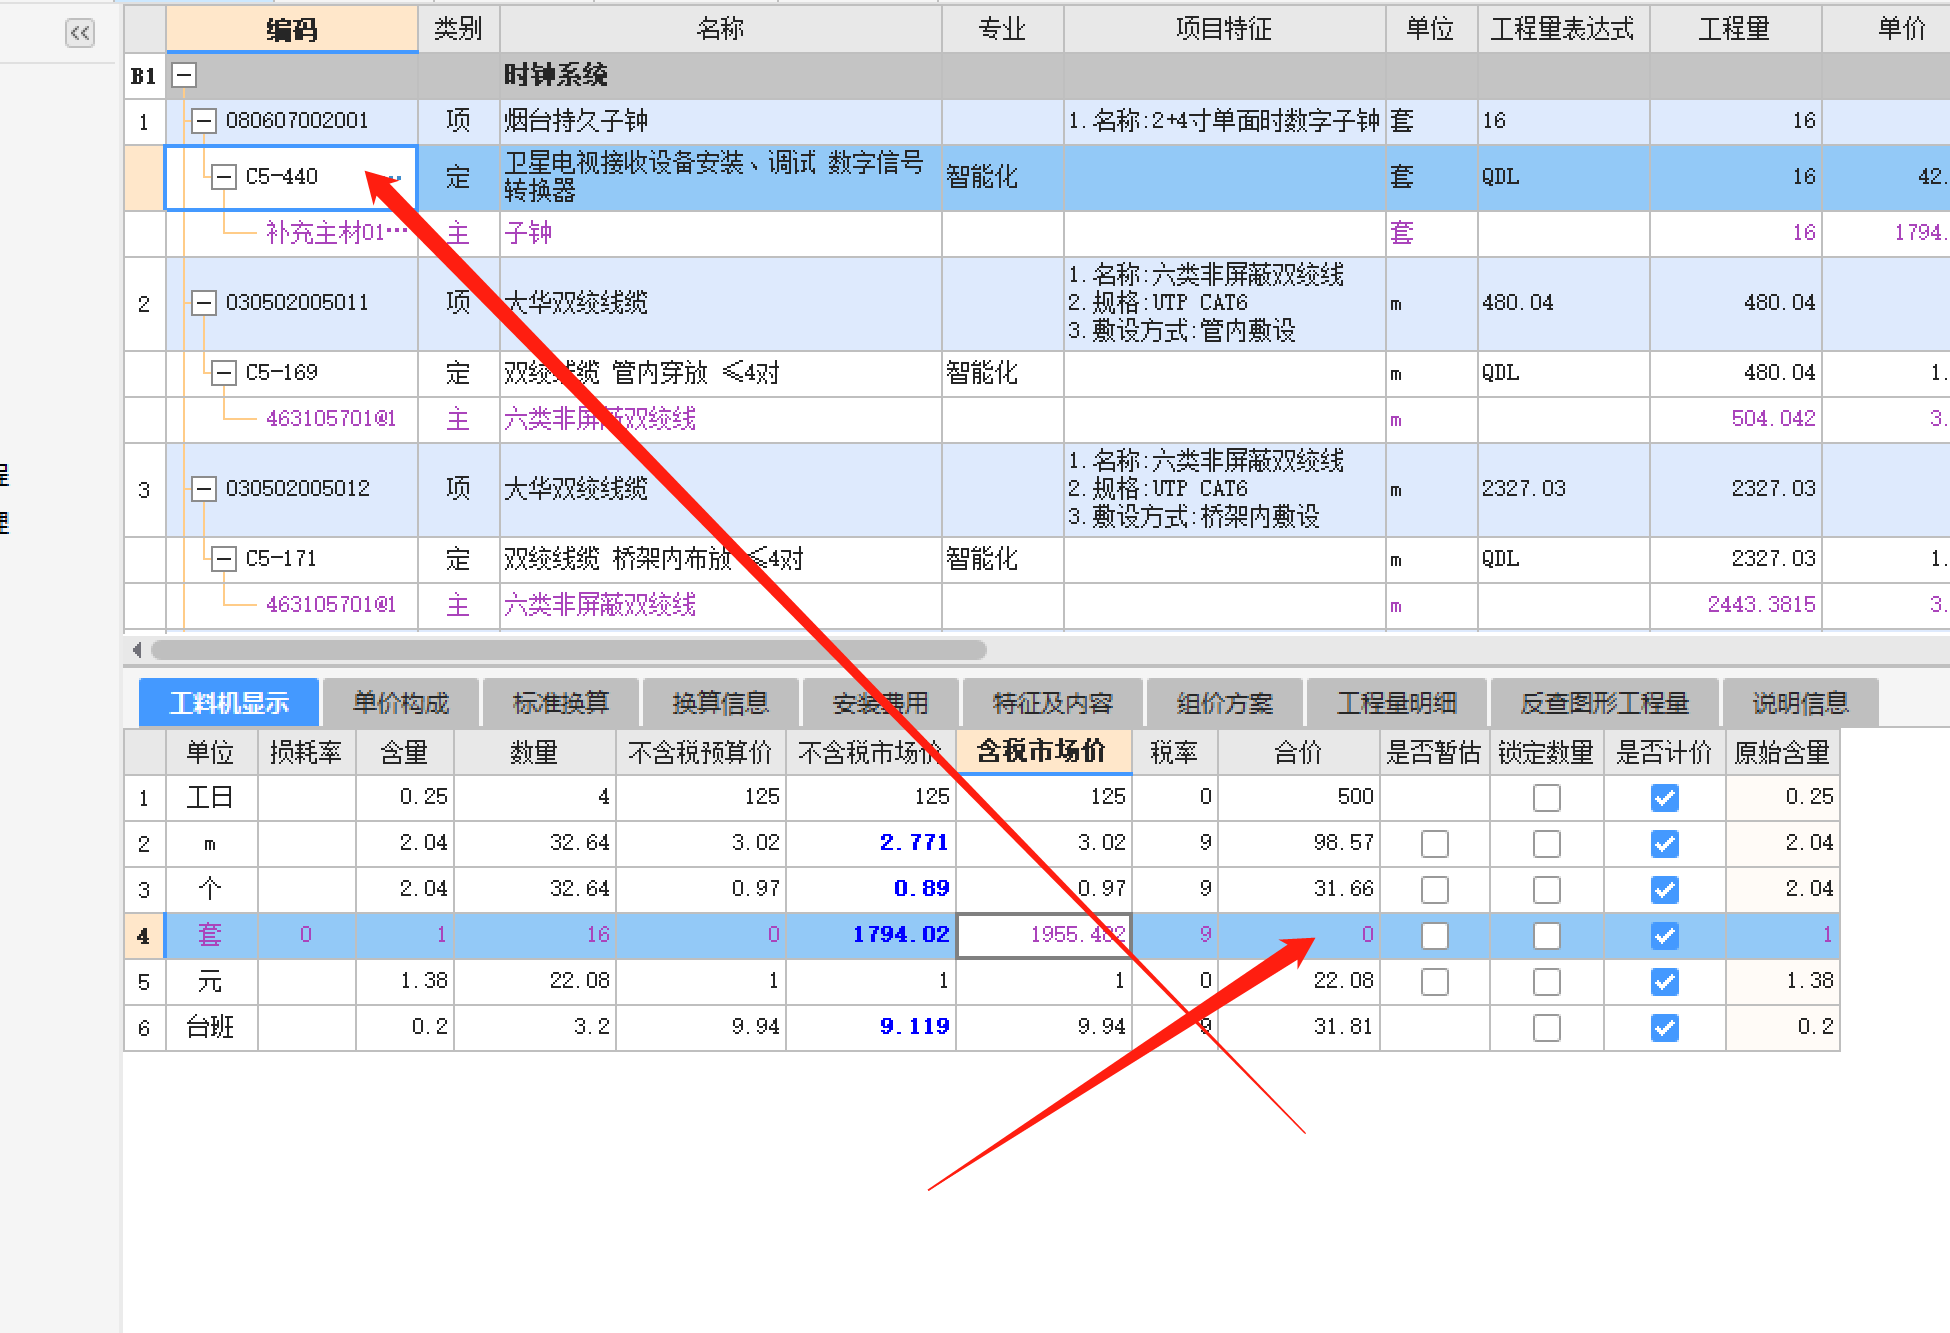Uncheck 是否计价 for the 套 row
Screen dimensions: 1950x1333
[1665, 936]
